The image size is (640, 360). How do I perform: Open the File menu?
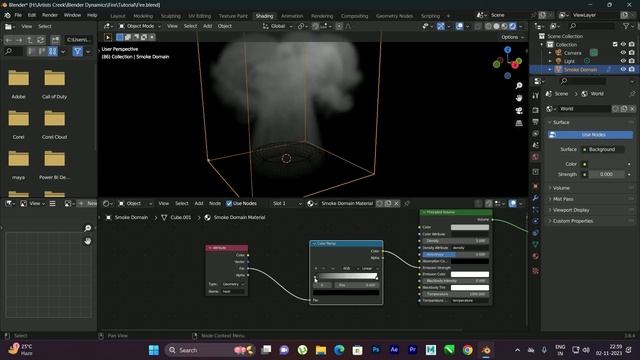coord(18,15)
